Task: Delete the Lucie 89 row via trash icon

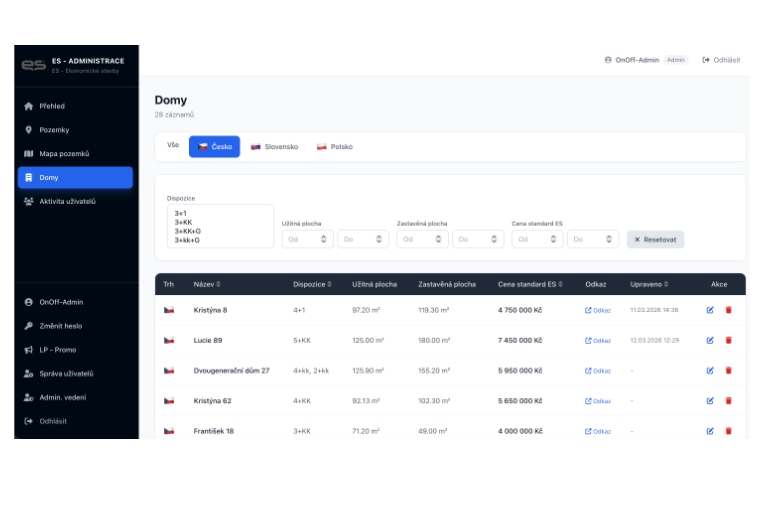Action: (x=728, y=340)
